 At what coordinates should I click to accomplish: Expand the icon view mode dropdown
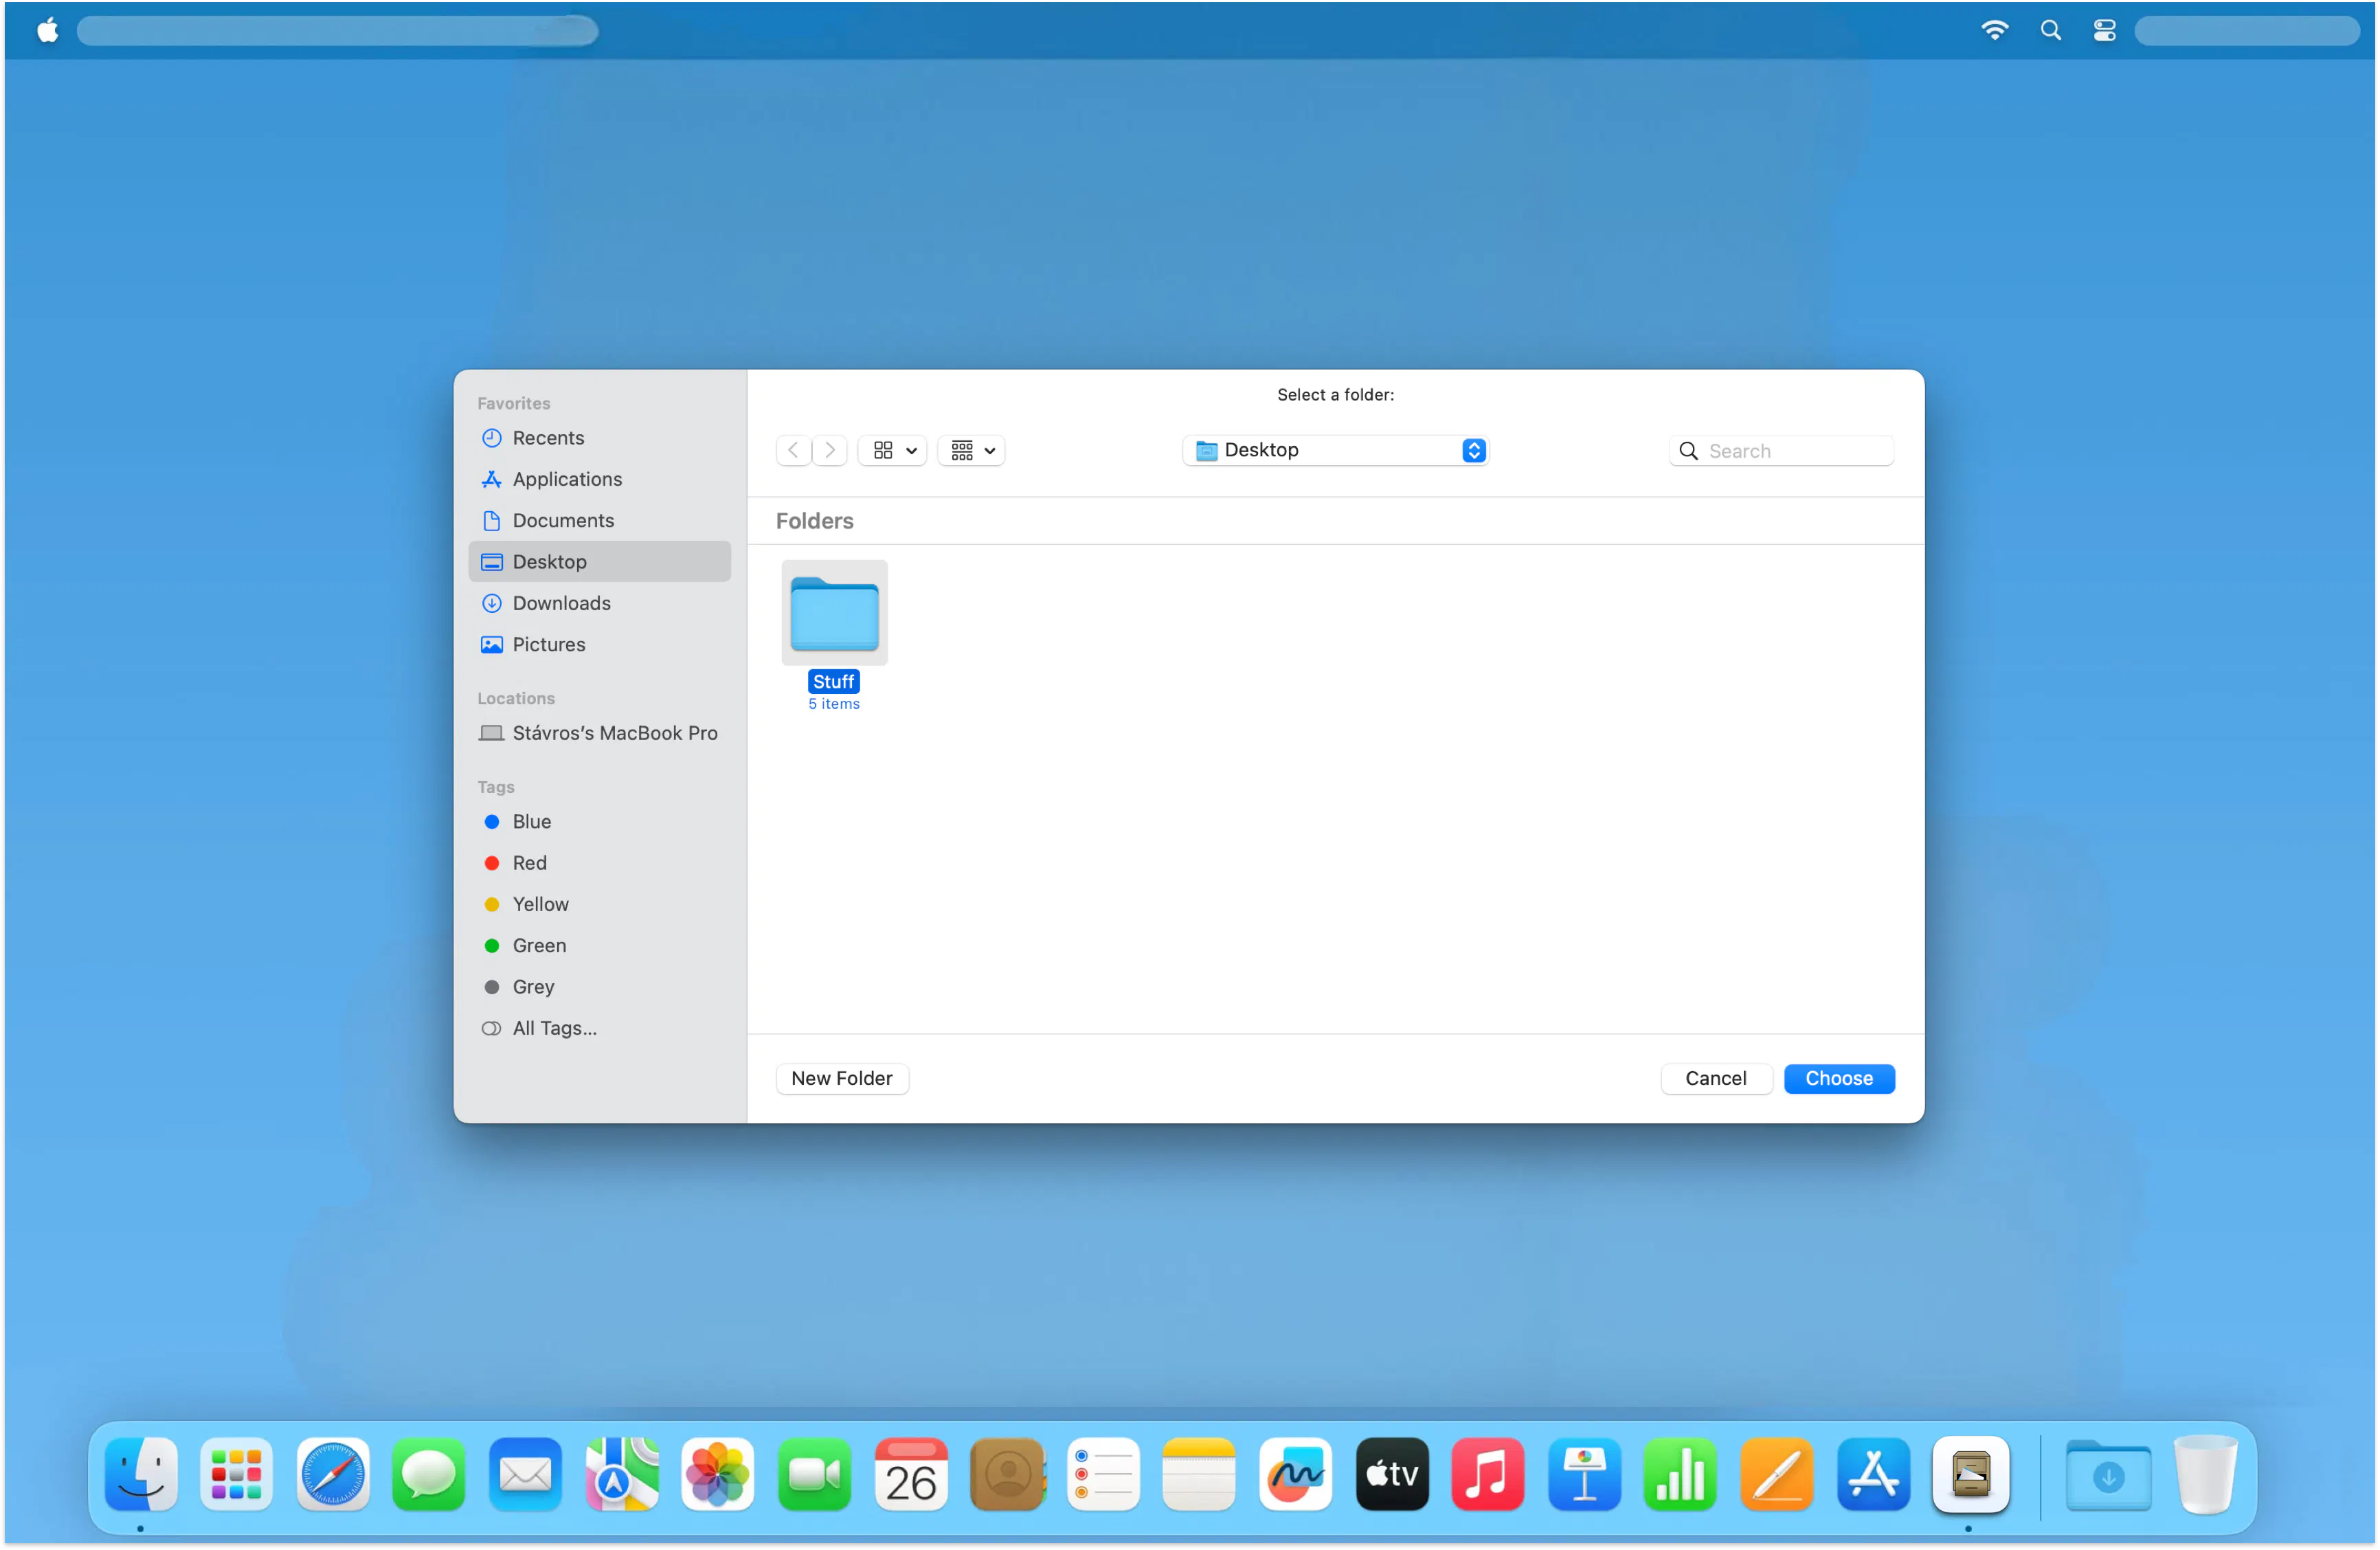893,451
